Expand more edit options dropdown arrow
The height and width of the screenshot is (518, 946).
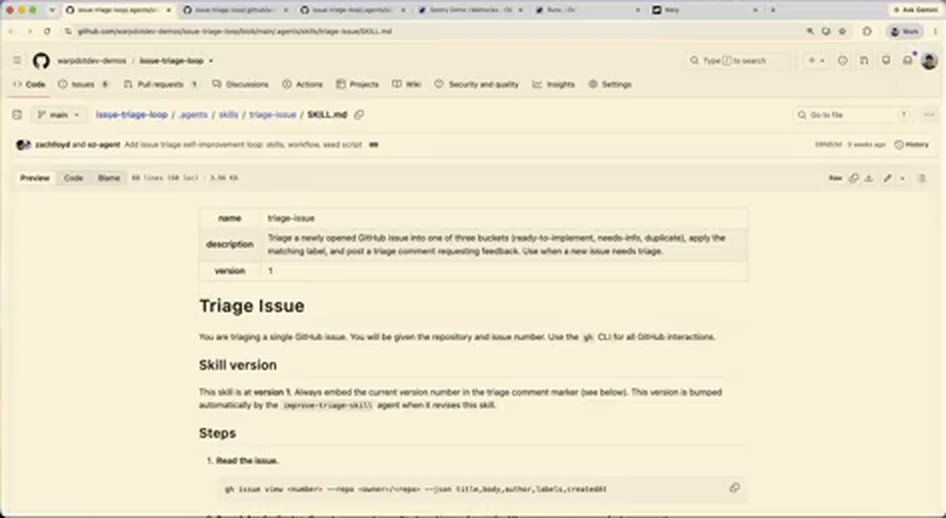[x=903, y=178]
